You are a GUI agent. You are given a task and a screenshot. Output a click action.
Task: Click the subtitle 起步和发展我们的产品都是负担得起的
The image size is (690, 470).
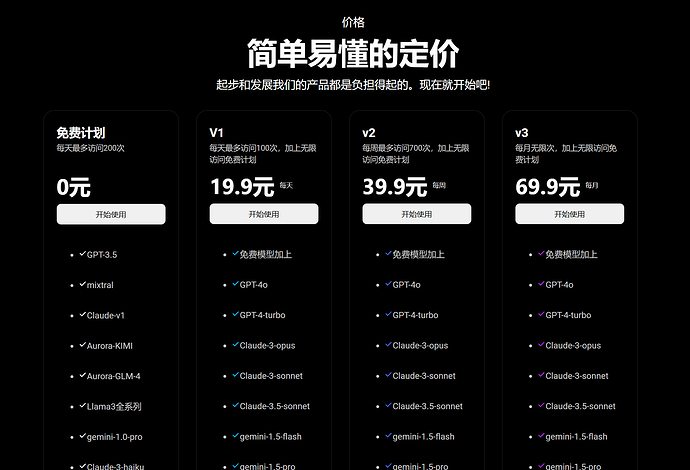click(x=353, y=84)
